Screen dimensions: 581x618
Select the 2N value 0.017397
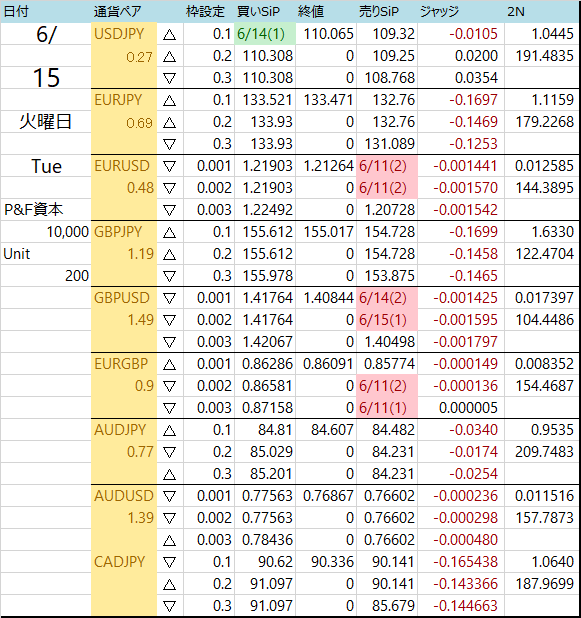pos(542,298)
